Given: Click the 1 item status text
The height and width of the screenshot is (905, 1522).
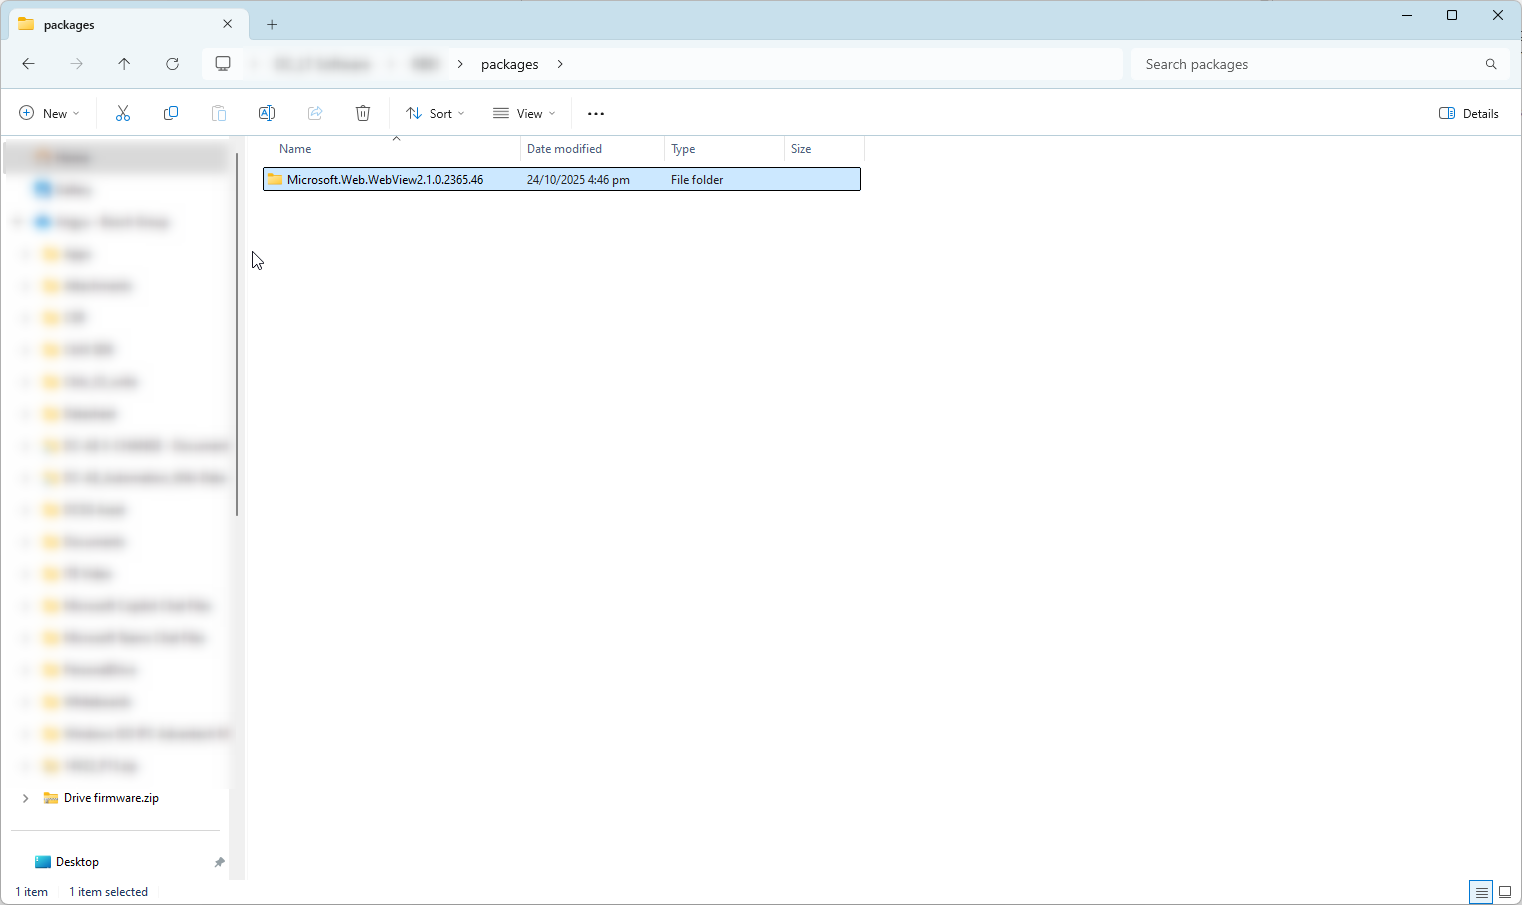Looking at the screenshot, I should (32, 892).
